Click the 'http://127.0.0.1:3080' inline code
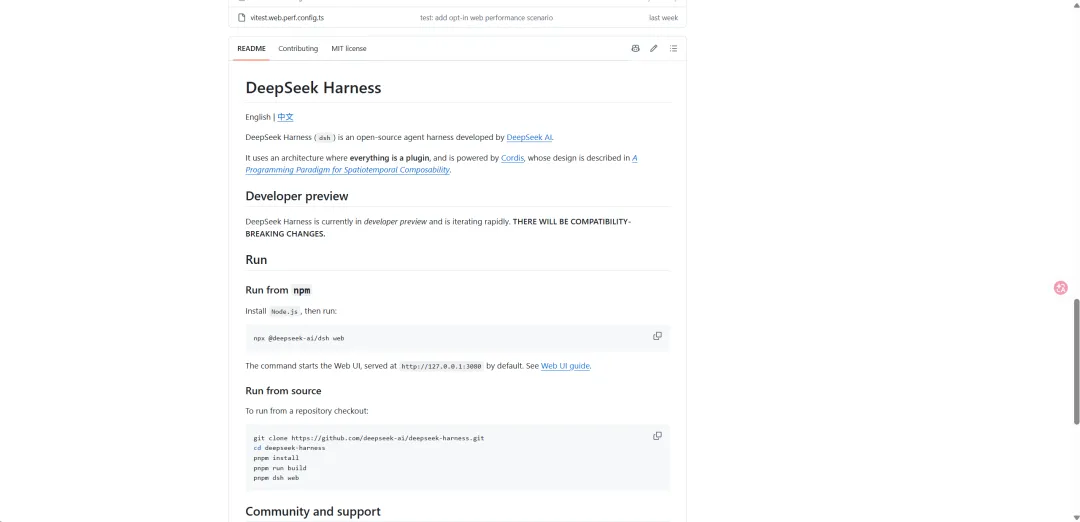The image size is (1080, 522). 442,366
